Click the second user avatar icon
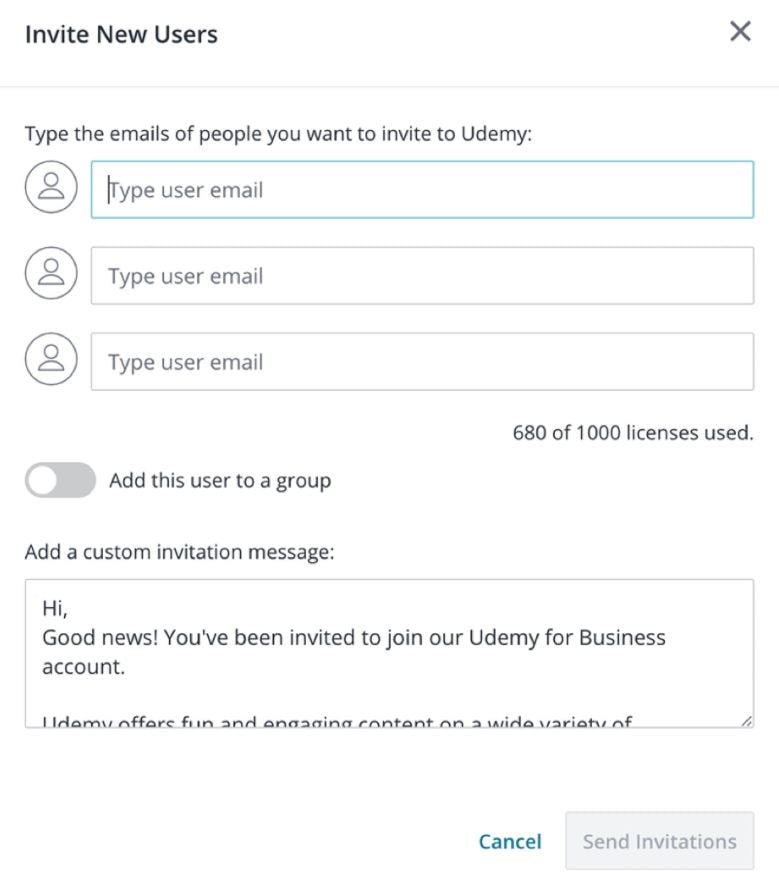The width and height of the screenshot is (779, 892). [x=51, y=273]
